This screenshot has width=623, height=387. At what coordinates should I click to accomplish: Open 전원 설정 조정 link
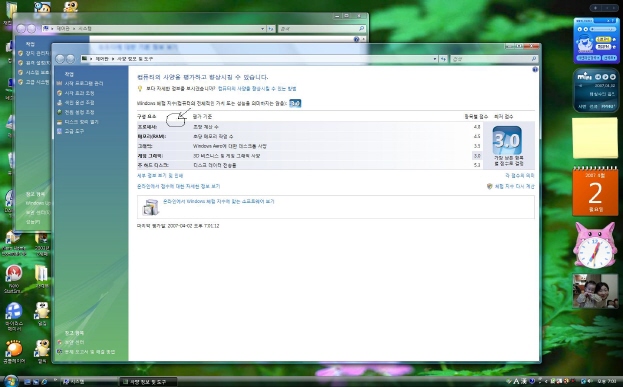click(79, 112)
